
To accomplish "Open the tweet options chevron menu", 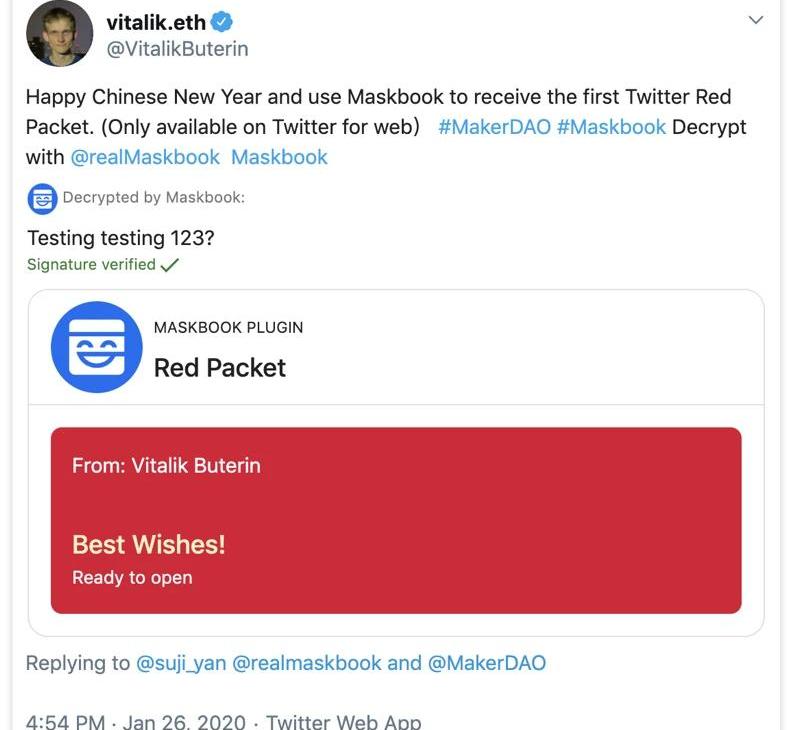I will click(756, 20).
